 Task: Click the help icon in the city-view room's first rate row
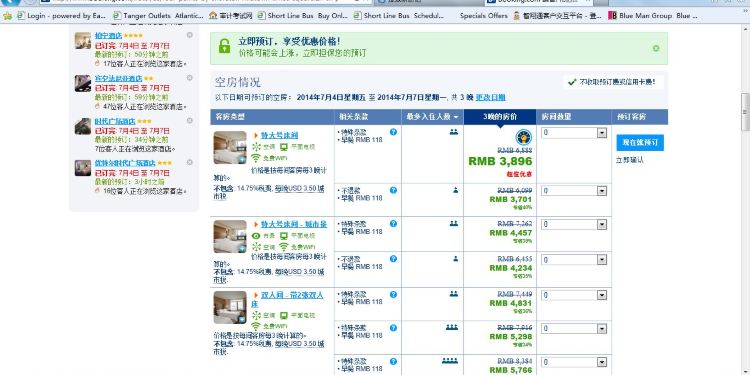click(393, 223)
